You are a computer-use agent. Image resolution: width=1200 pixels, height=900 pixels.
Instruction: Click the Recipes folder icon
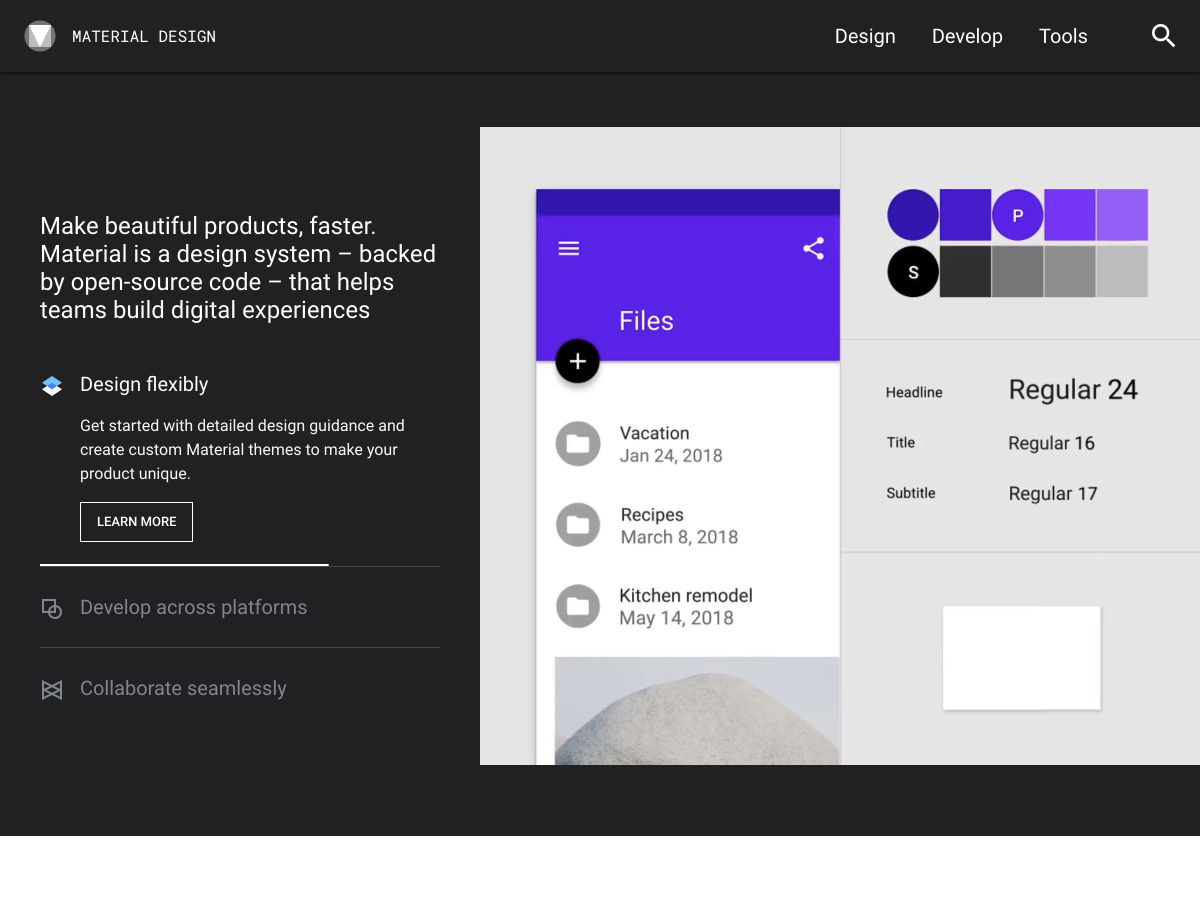(x=578, y=525)
